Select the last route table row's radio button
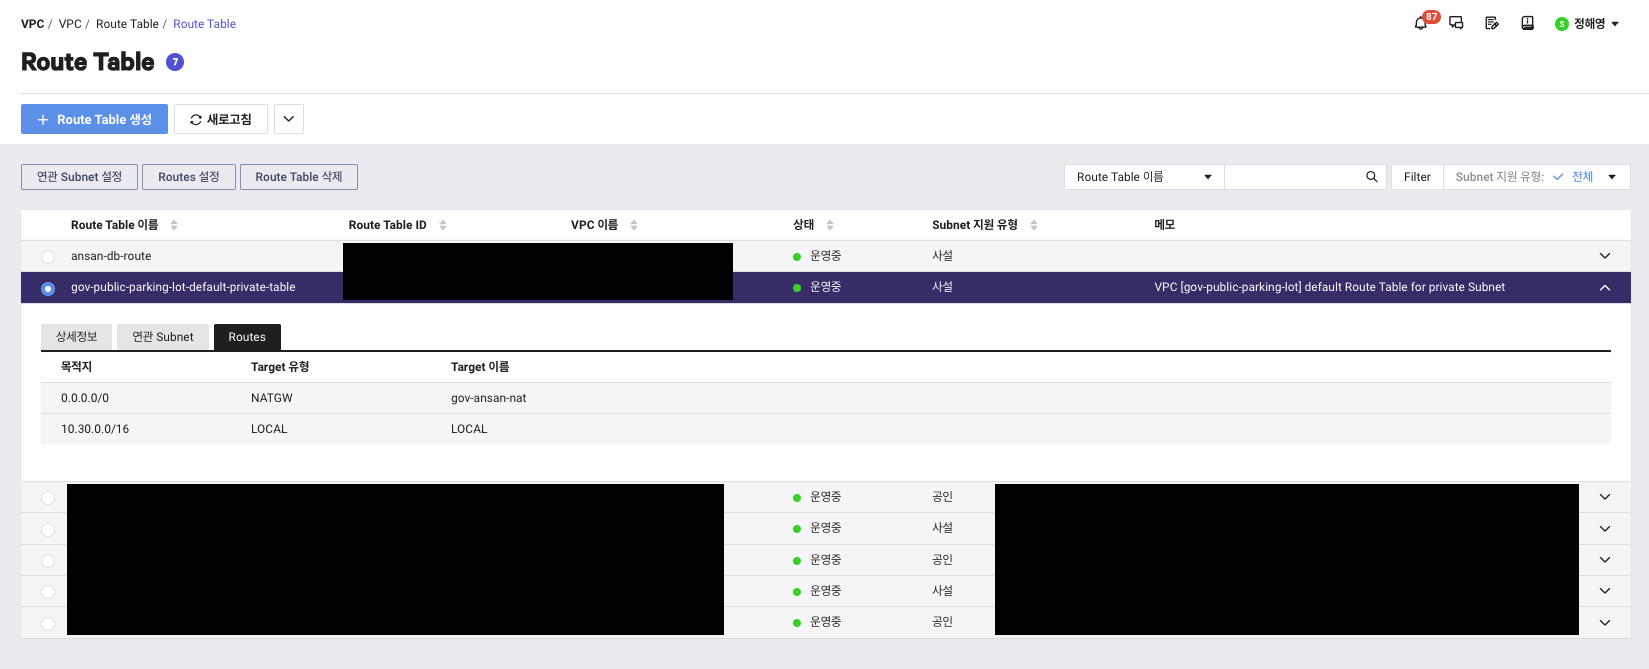Screen dimensions: 1649x669 click(x=48, y=623)
